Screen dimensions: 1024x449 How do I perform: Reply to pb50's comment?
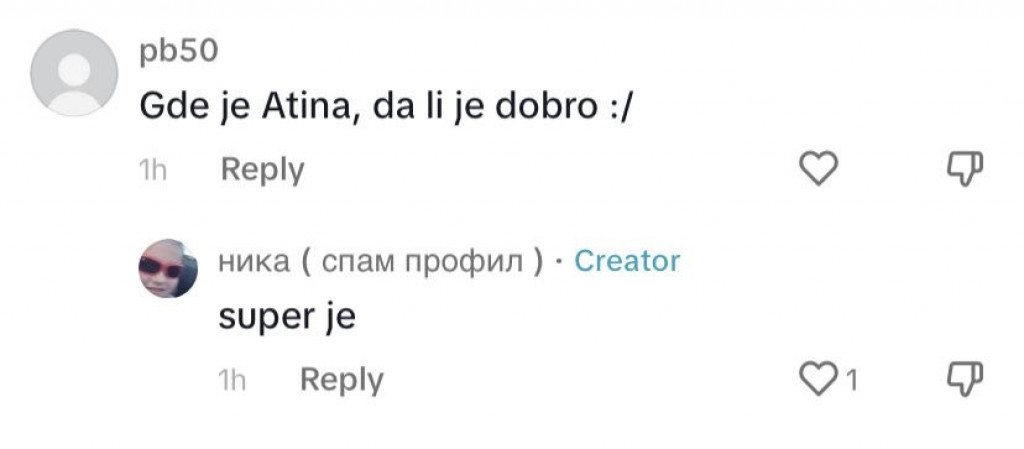[x=262, y=170]
